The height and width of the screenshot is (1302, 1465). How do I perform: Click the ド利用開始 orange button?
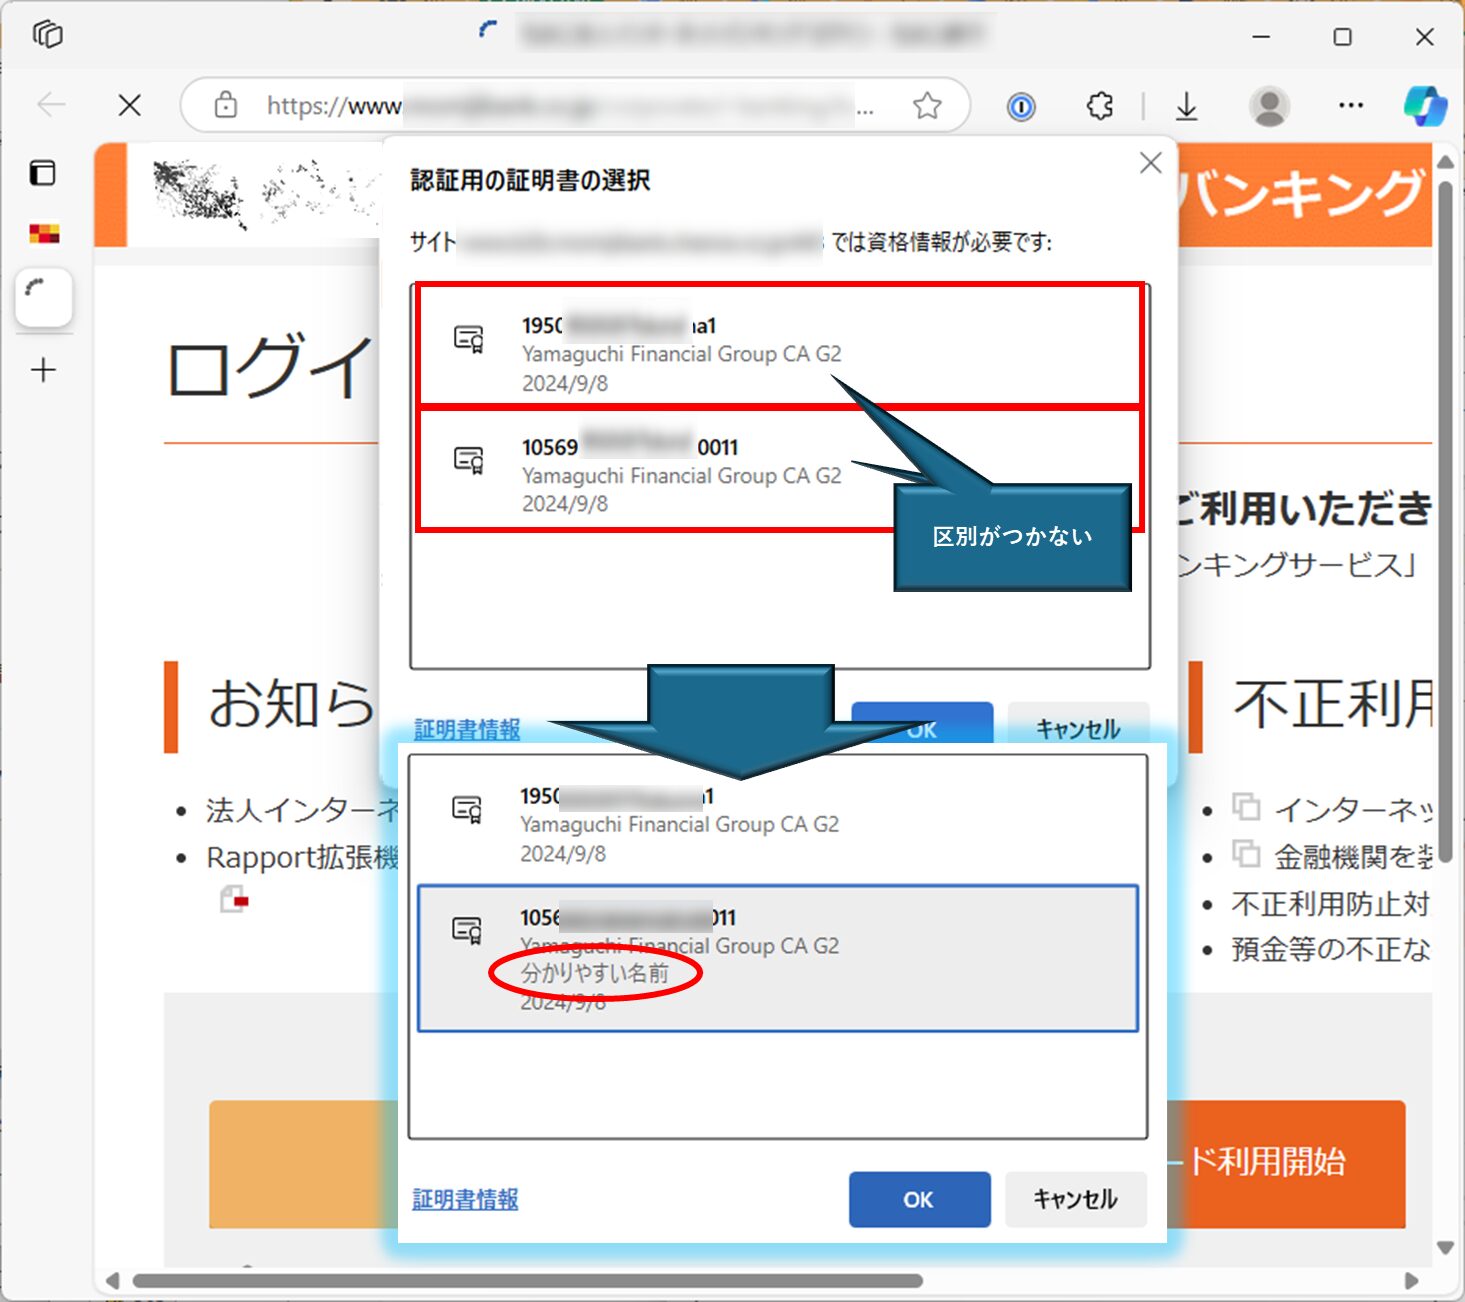1286,1163
